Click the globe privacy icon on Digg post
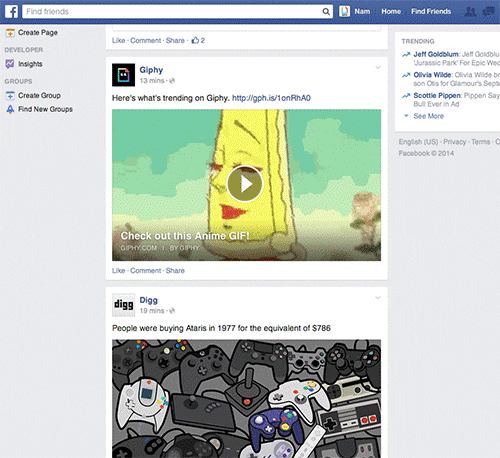500x458 pixels. click(x=172, y=311)
